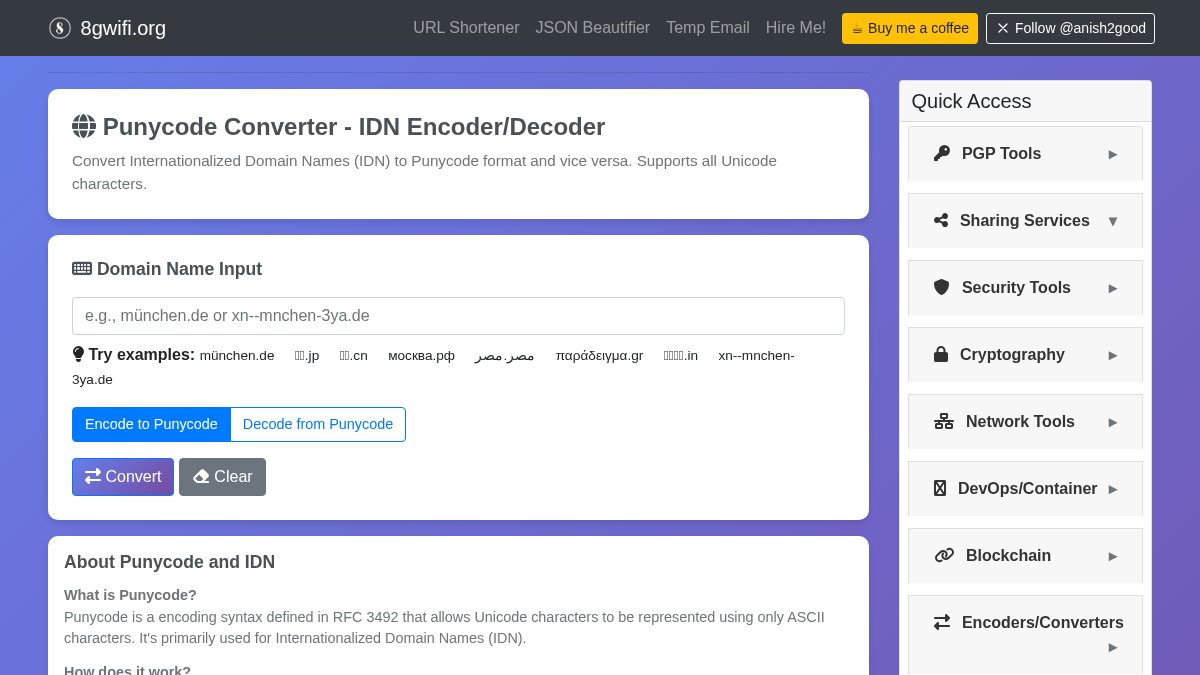The height and width of the screenshot is (675, 1200).
Task: Expand the Security Tools arrow
Action: (x=1113, y=288)
